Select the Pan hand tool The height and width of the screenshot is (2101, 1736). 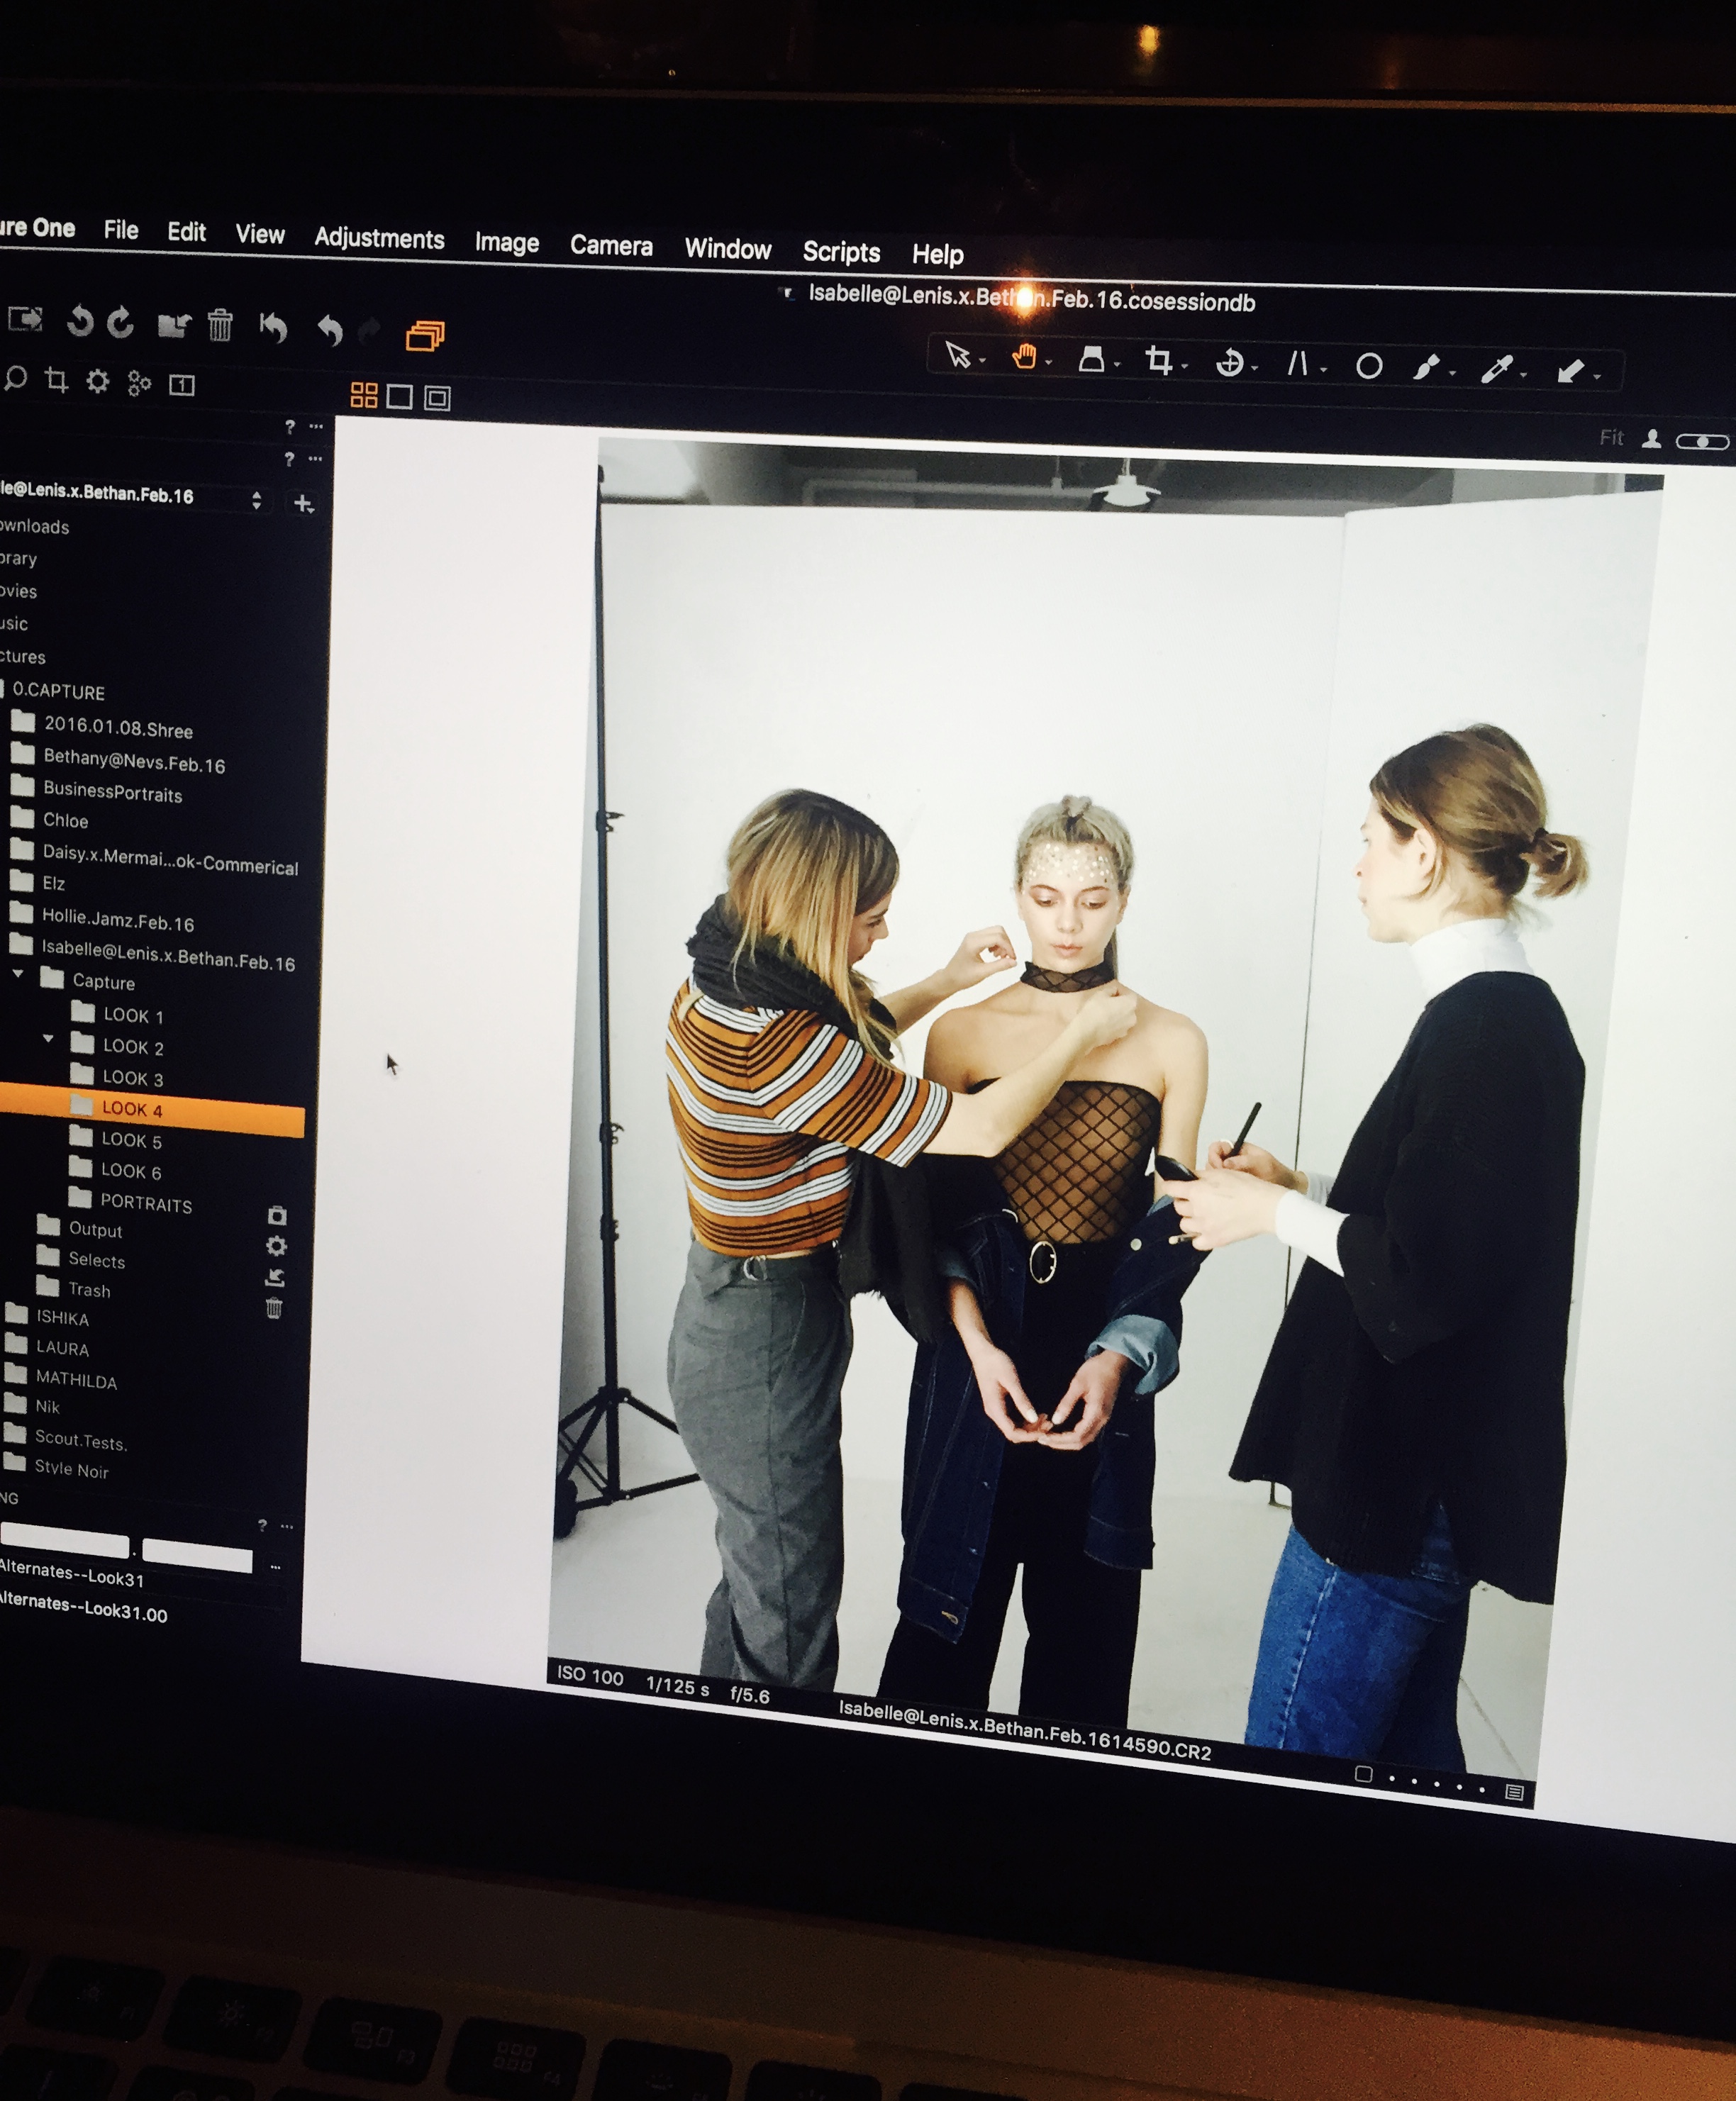pyautogui.click(x=1024, y=356)
